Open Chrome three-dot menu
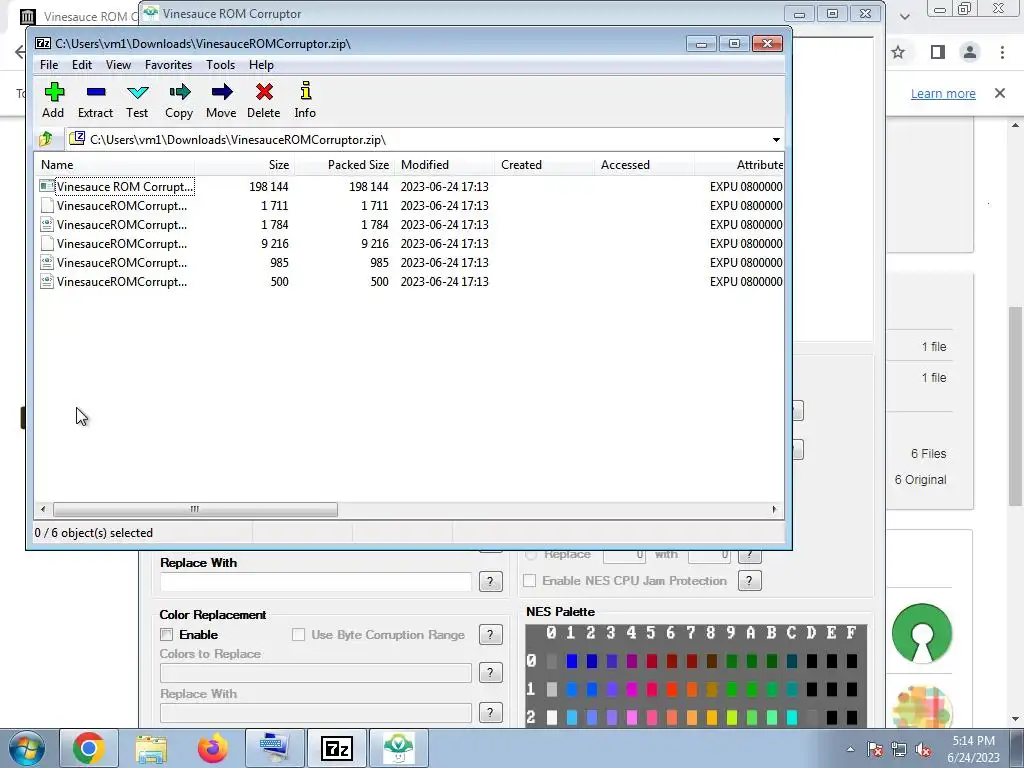The image size is (1024, 768). [x=1002, y=52]
